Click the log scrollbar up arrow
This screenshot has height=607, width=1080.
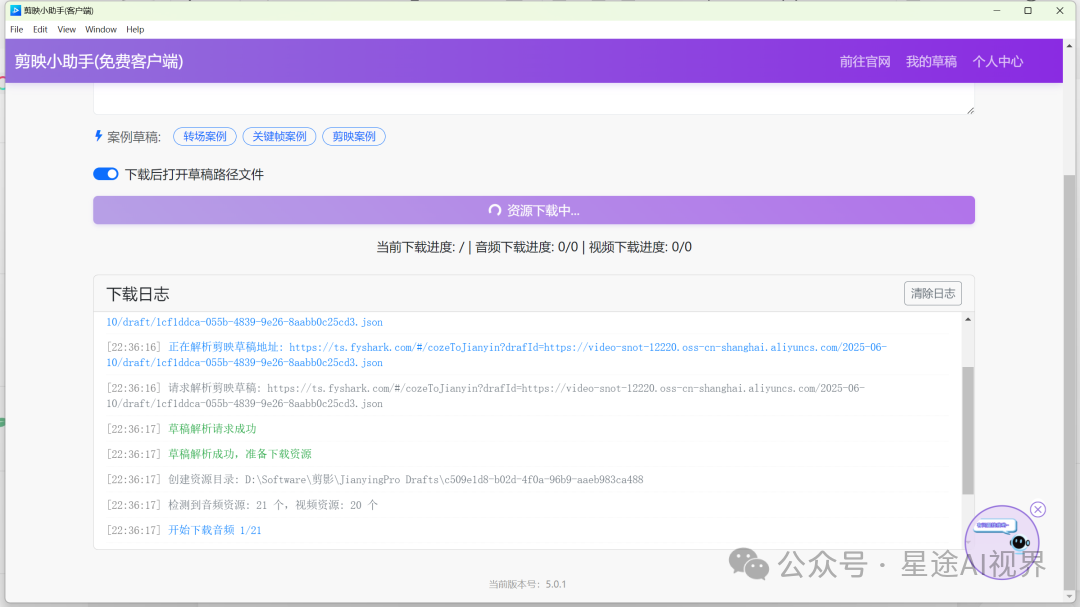[968, 320]
